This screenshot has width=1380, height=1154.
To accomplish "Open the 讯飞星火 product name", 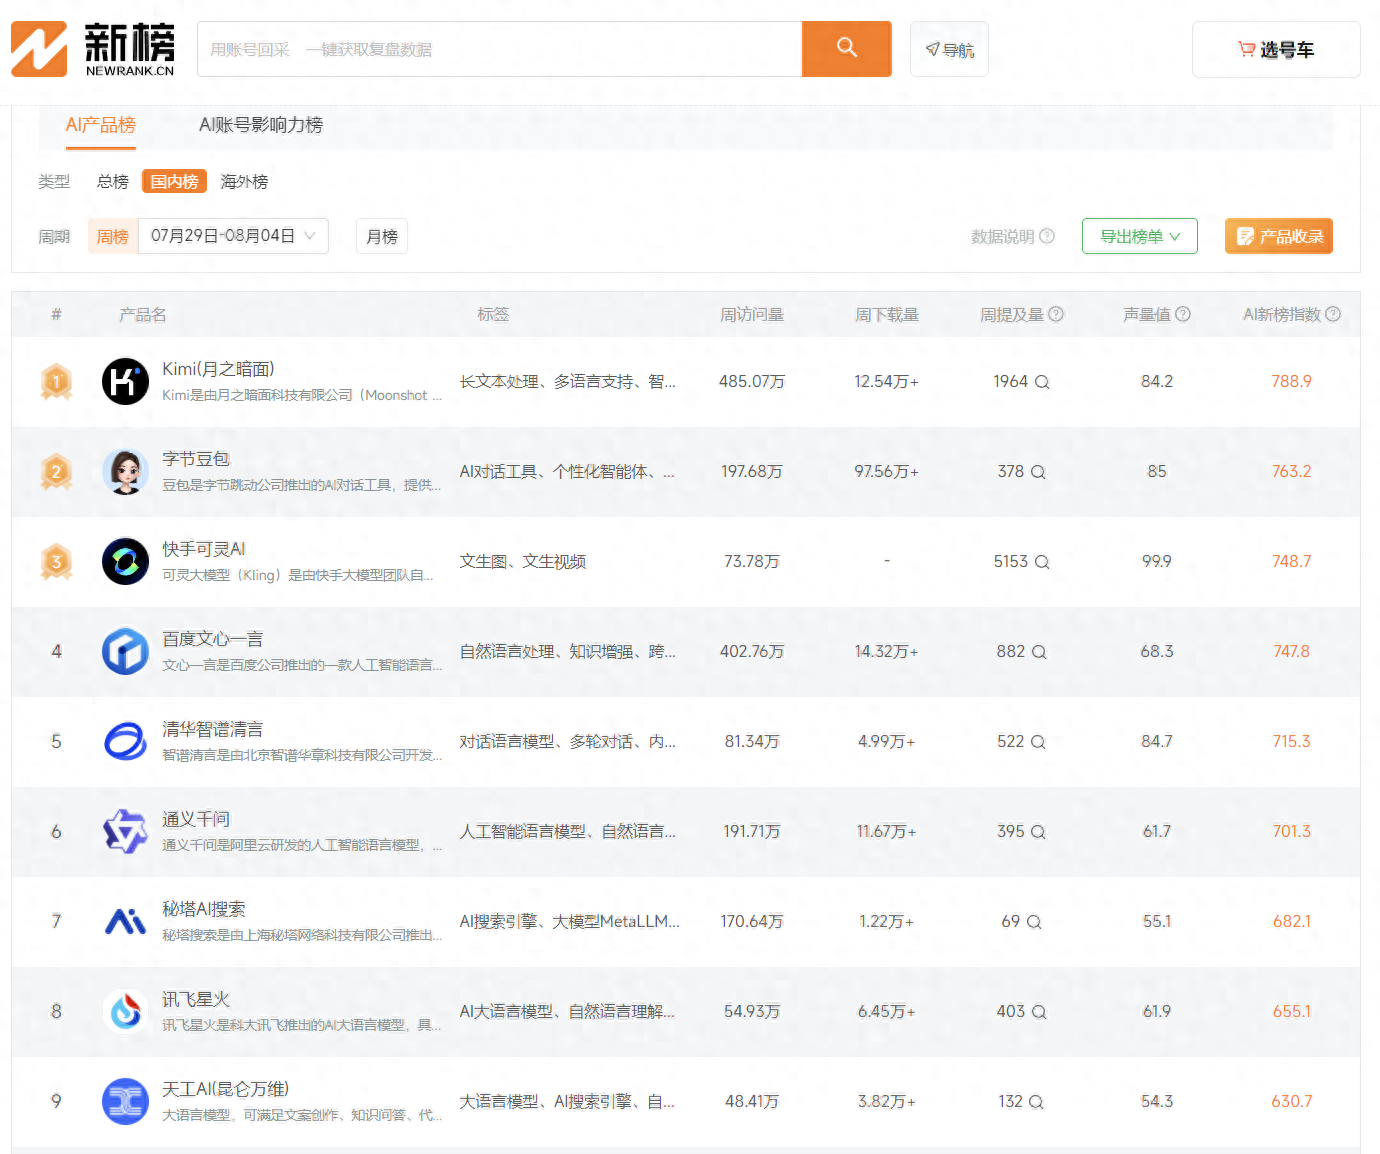I will tap(196, 999).
